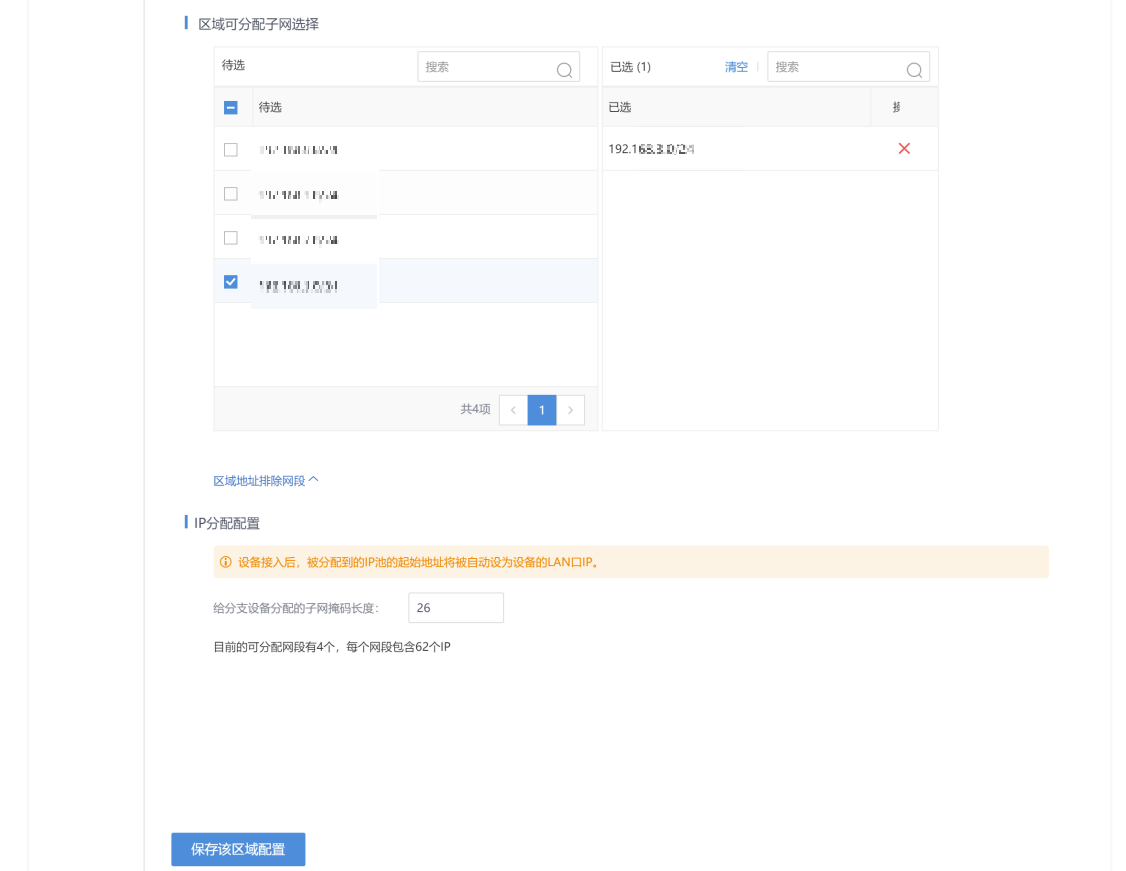This screenshot has height=871, width=1126.
Task: Click the 保存该区域配置 button
Action: [x=238, y=849]
